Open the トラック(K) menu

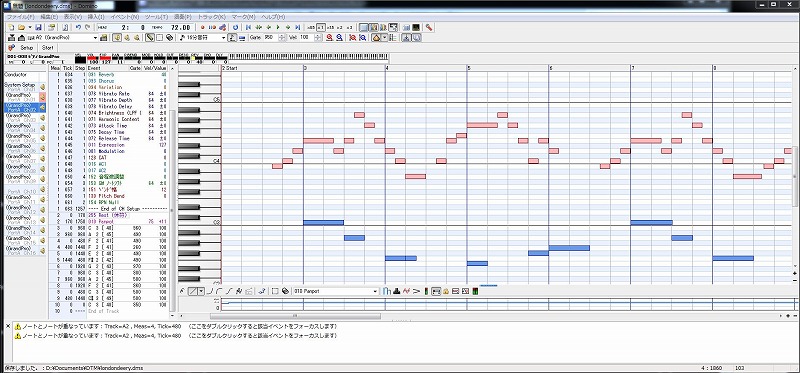click(x=211, y=17)
